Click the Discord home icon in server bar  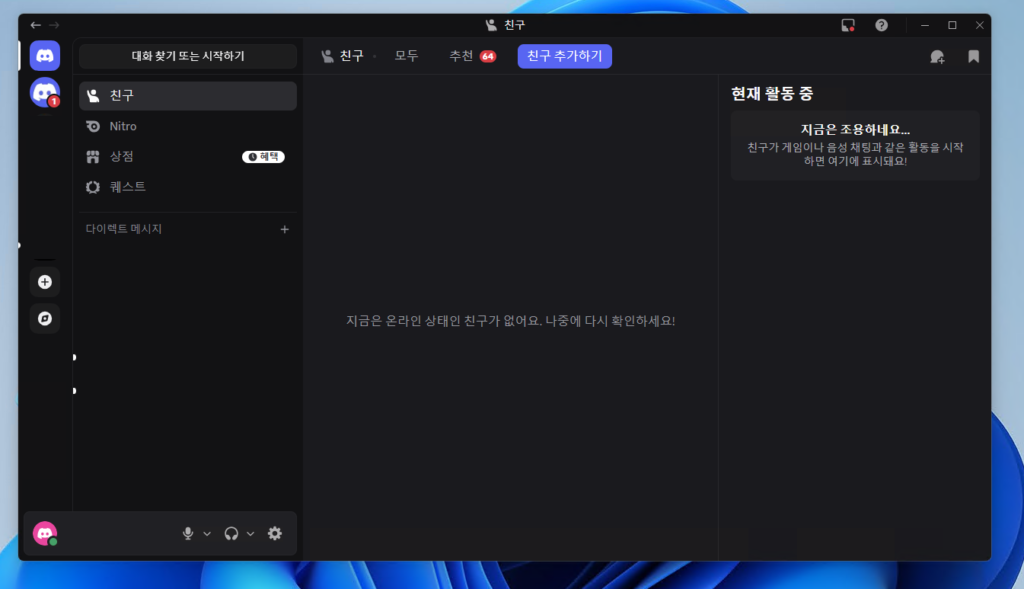tap(45, 56)
